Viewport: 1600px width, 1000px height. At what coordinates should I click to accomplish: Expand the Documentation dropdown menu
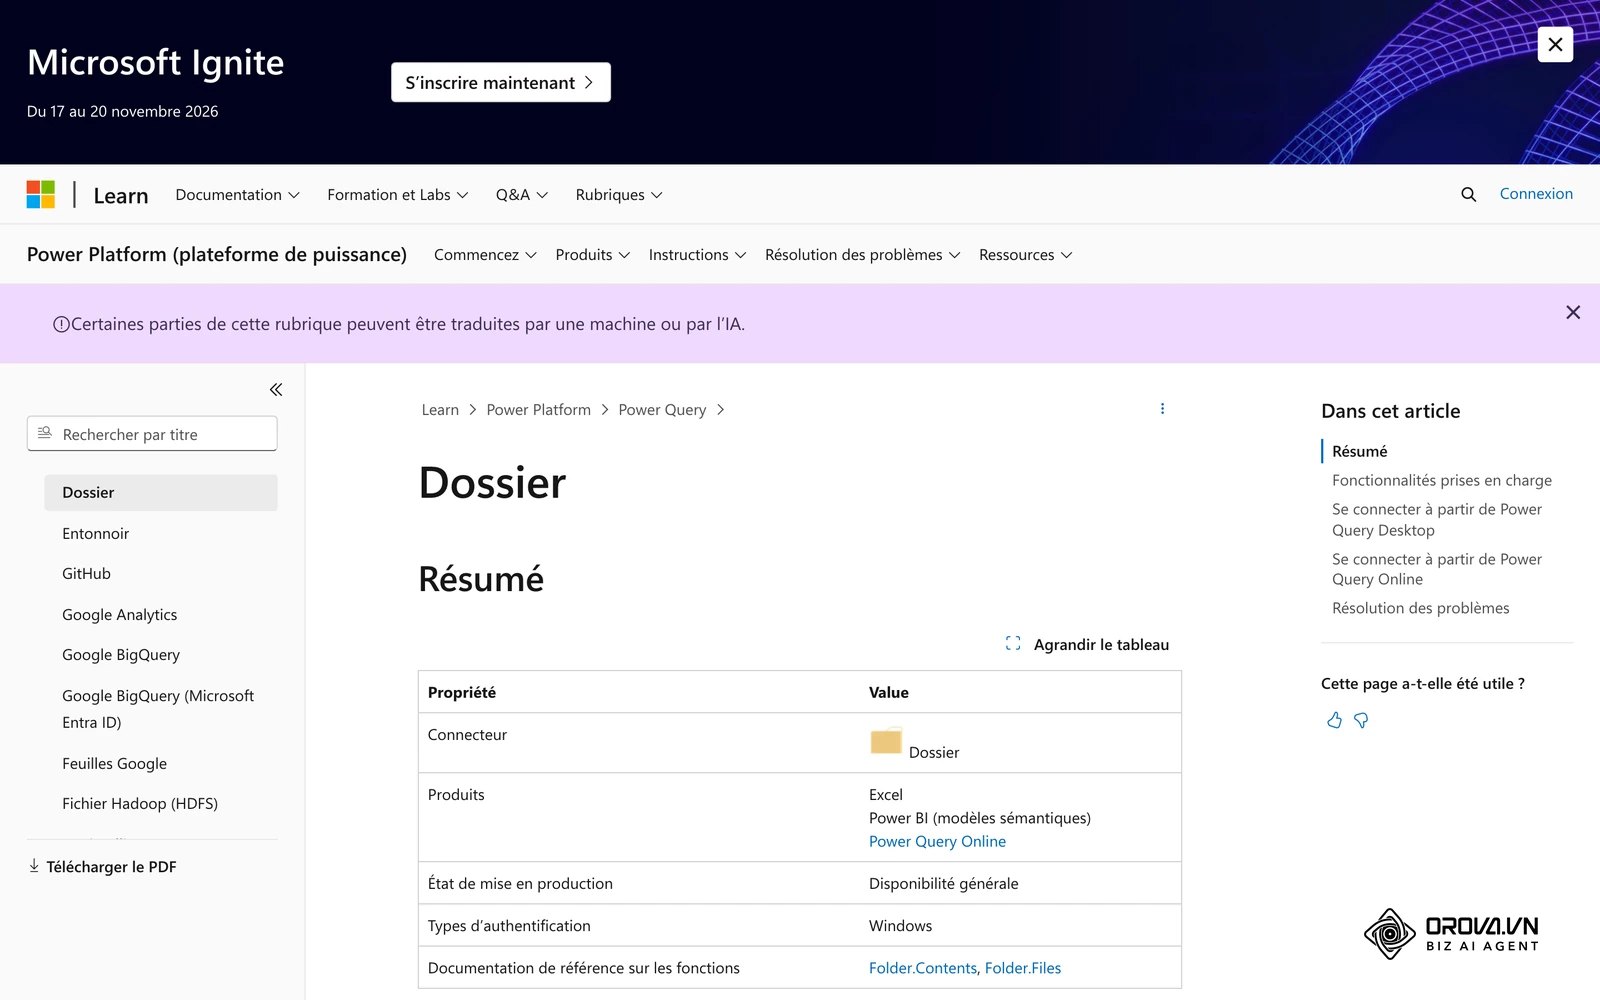click(238, 195)
